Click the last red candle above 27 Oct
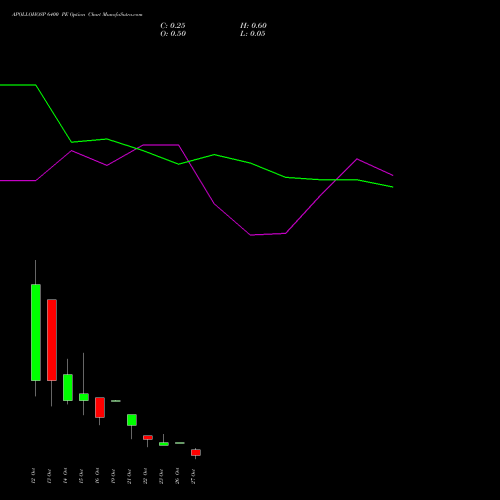 (196, 452)
